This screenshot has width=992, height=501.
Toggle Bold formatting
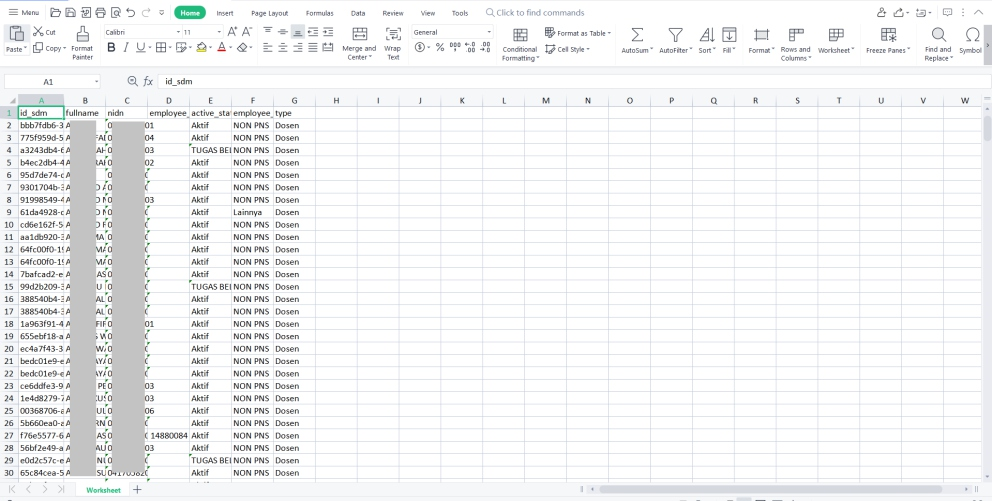(111, 48)
